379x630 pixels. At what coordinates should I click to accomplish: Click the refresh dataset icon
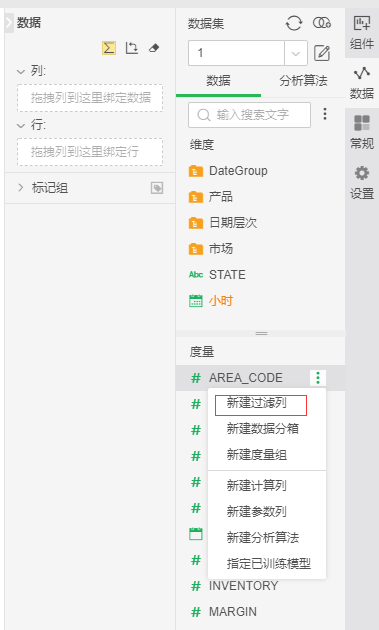click(294, 23)
